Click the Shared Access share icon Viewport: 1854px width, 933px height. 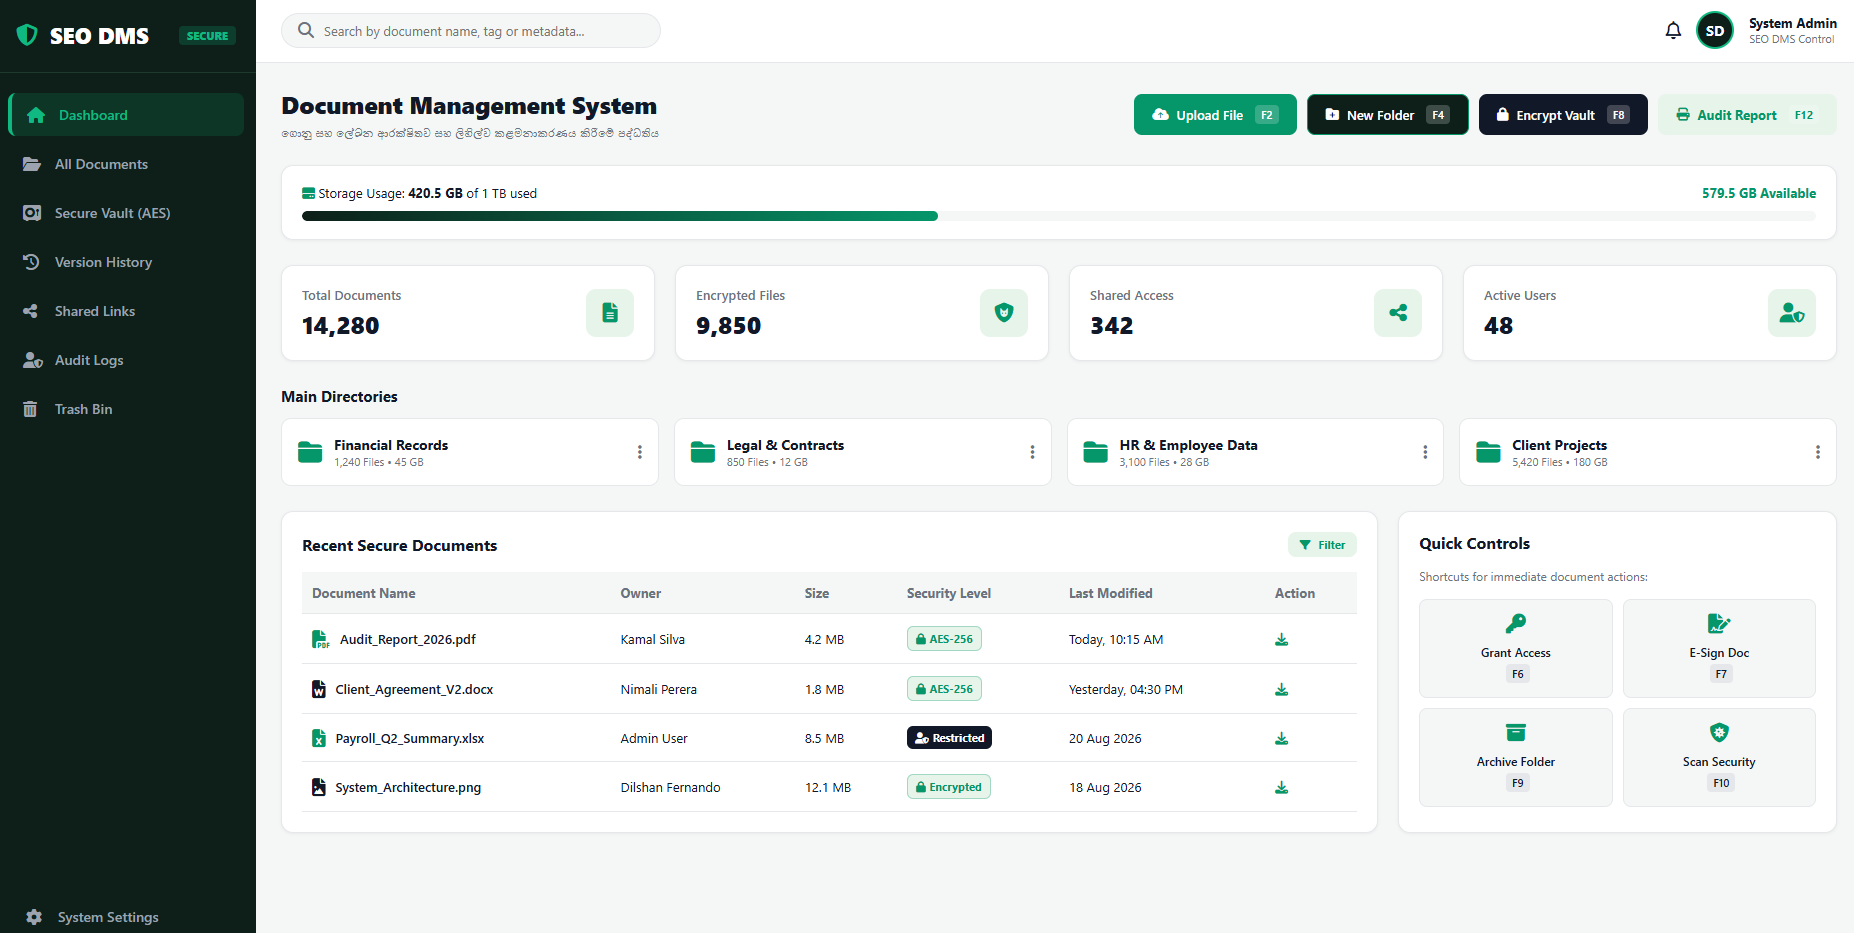[1398, 313]
